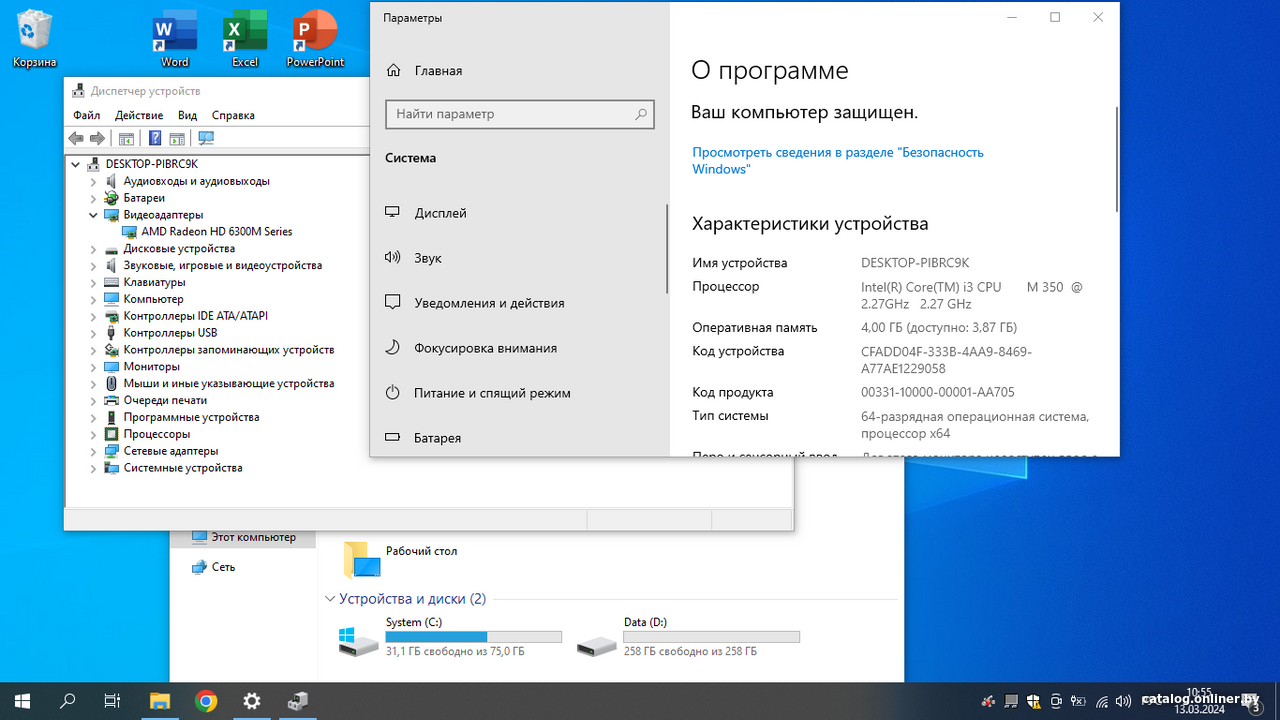Expand the Мониторы node
The width and height of the screenshot is (1280, 720).
[x=94, y=367]
